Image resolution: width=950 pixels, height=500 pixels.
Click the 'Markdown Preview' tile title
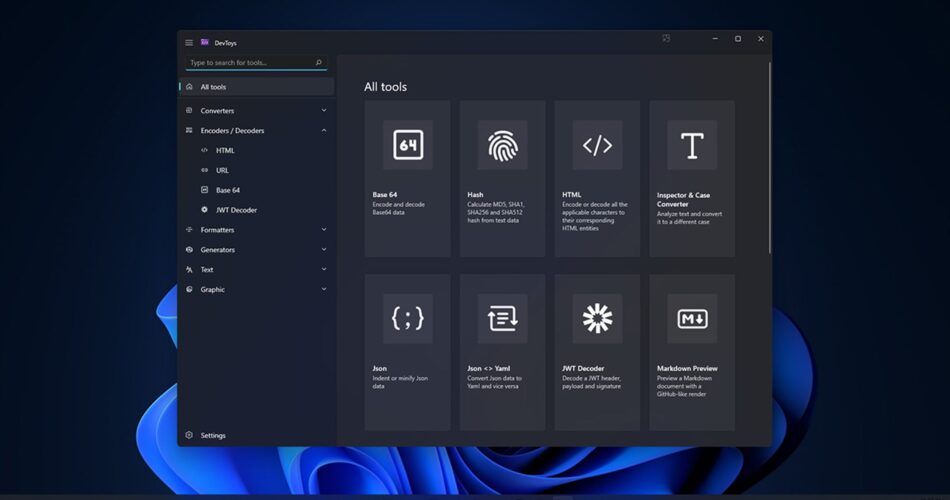click(x=687, y=368)
